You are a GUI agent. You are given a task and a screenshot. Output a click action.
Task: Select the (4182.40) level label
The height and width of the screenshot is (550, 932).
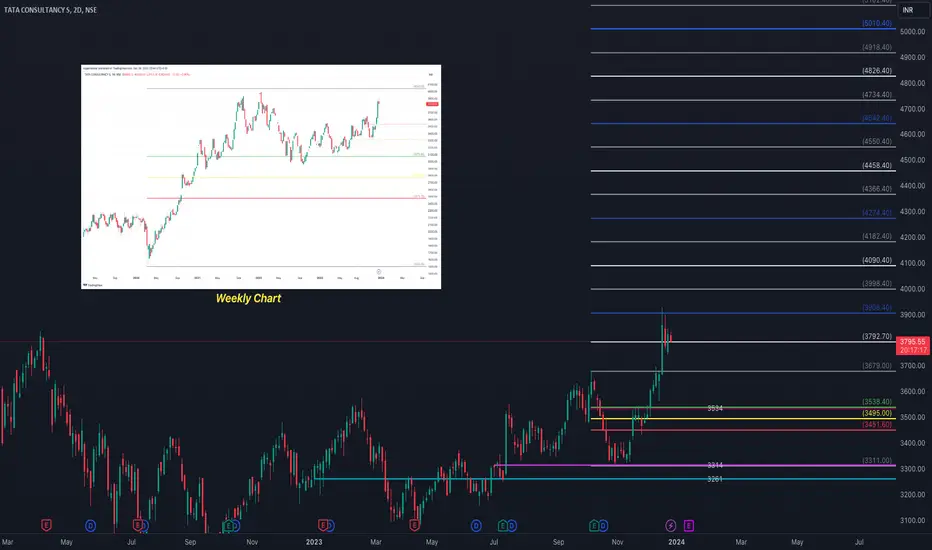click(x=877, y=237)
